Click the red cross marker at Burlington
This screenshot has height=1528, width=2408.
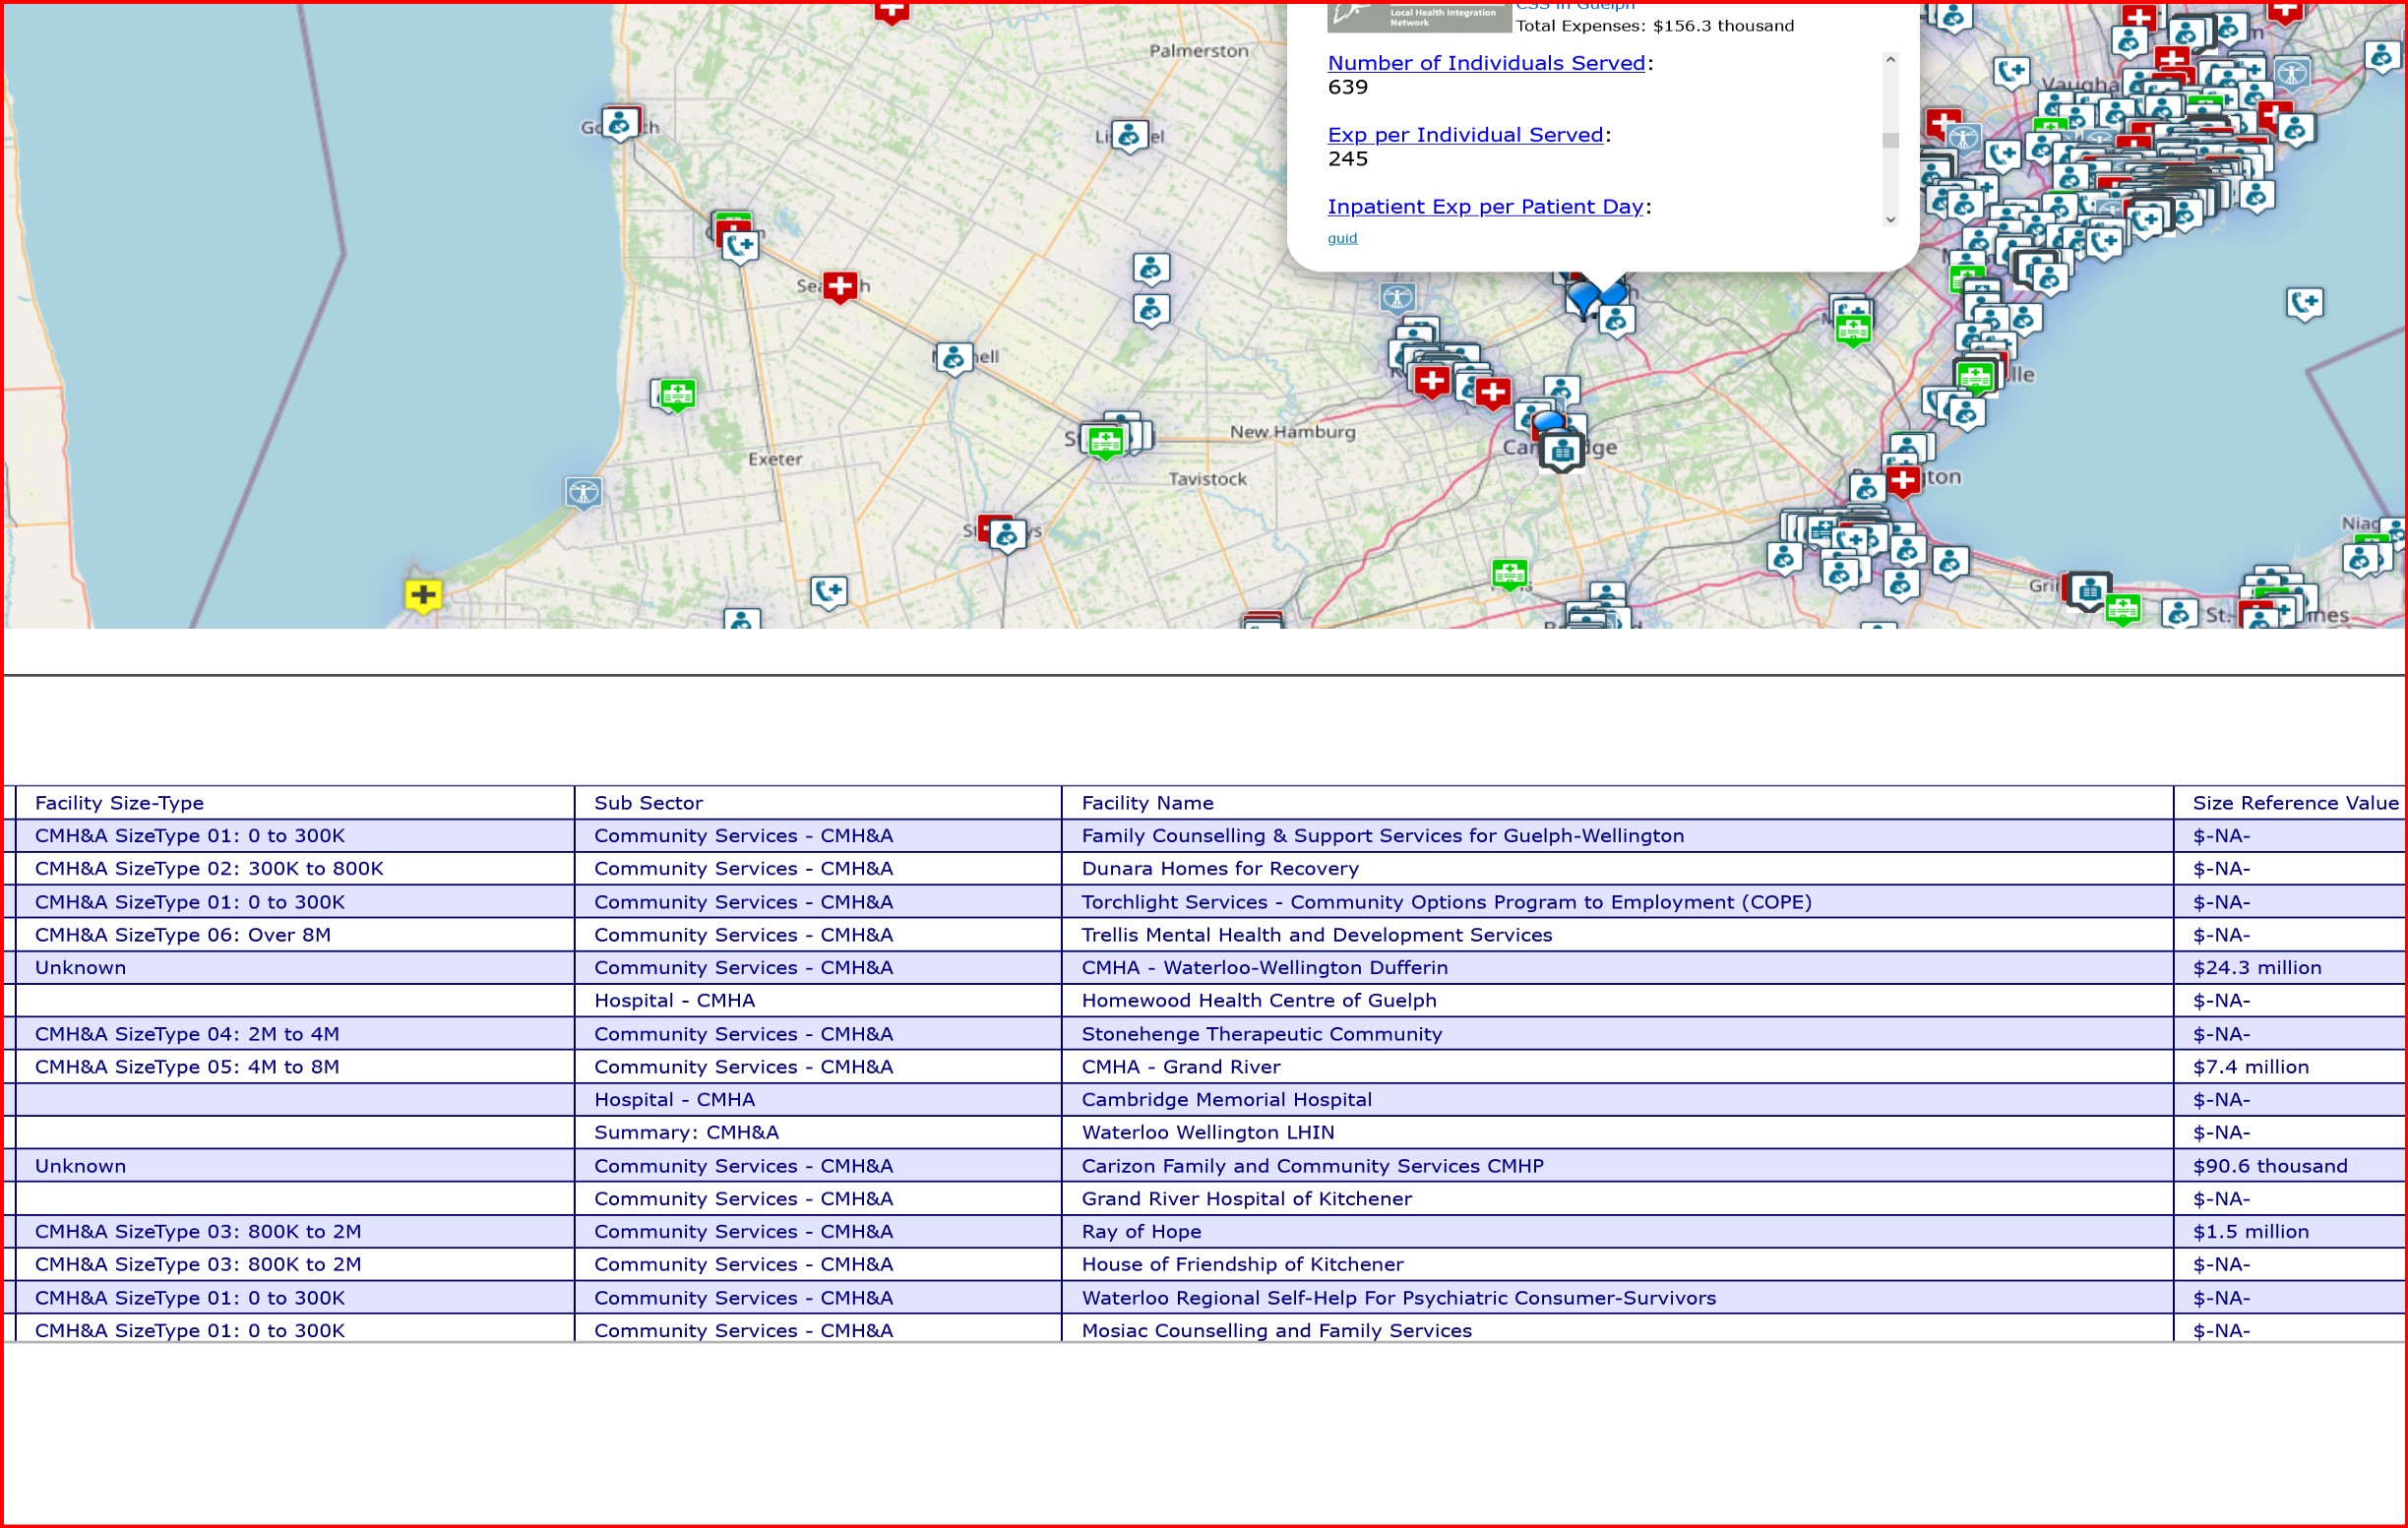1902,480
